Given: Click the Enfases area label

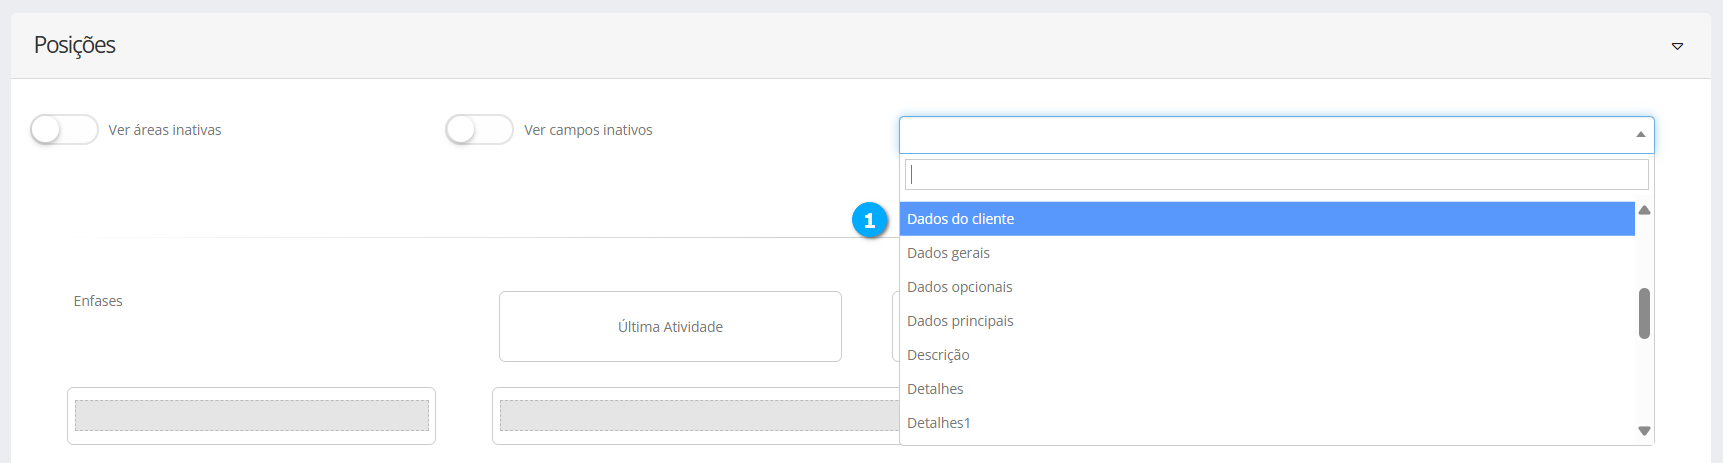Looking at the screenshot, I should tap(98, 301).
